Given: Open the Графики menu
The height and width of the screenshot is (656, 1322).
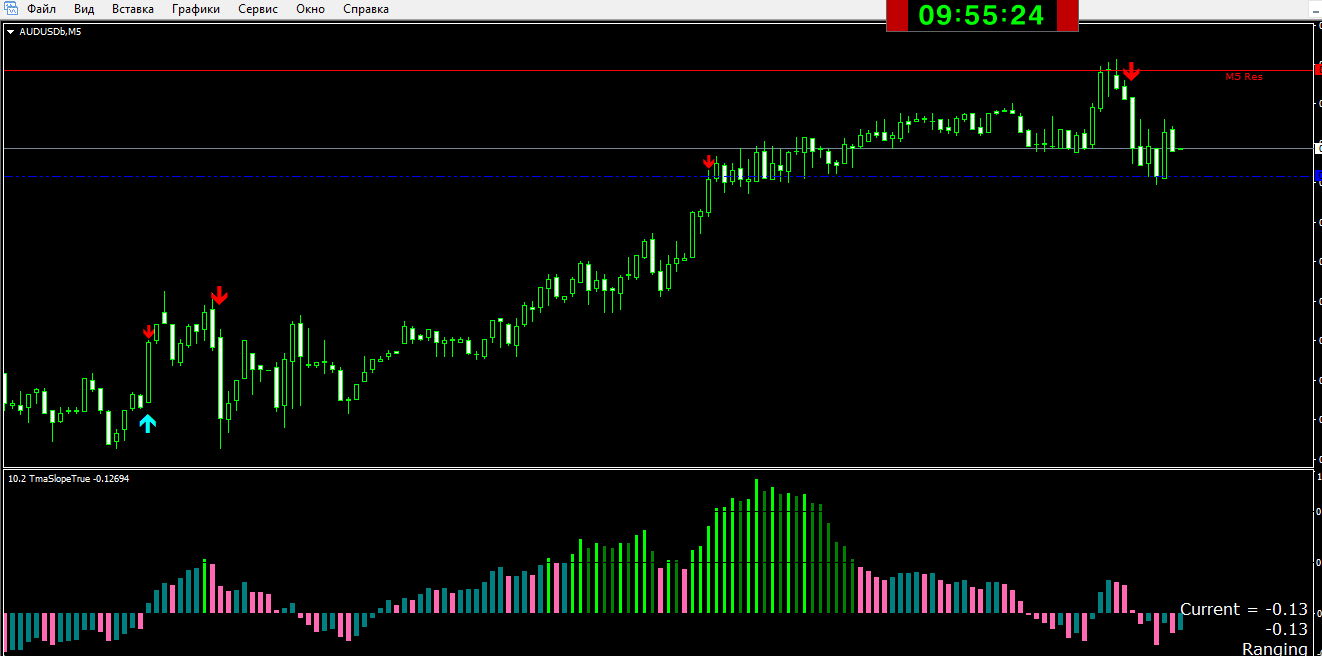Looking at the screenshot, I should [196, 9].
